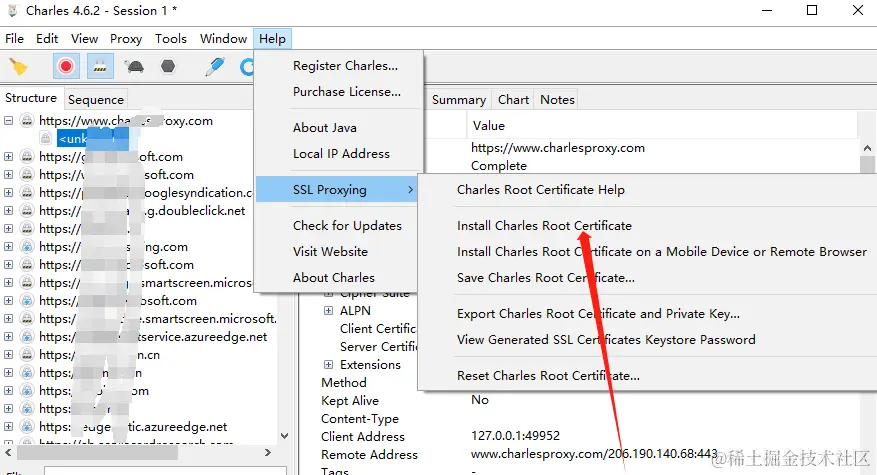The width and height of the screenshot is (877, 475).
Task: Open the Window menu
Action: (223, 39)
